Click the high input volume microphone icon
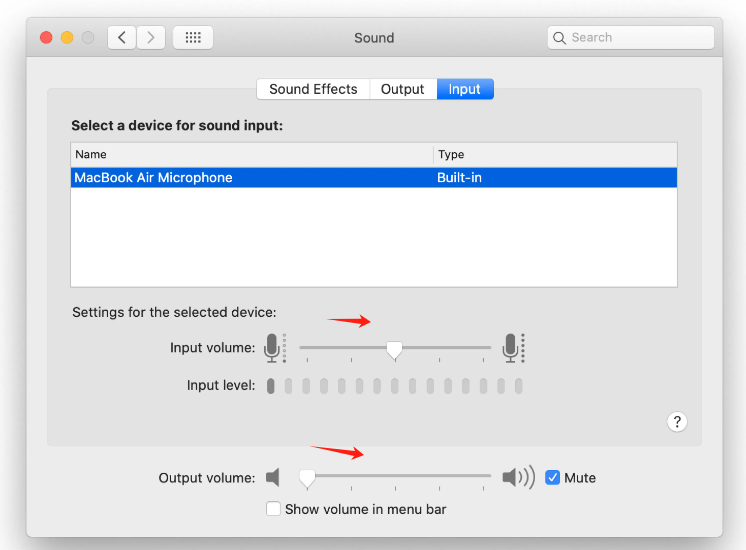The height and width of the screenshot is (550, 746). (514, 348)
